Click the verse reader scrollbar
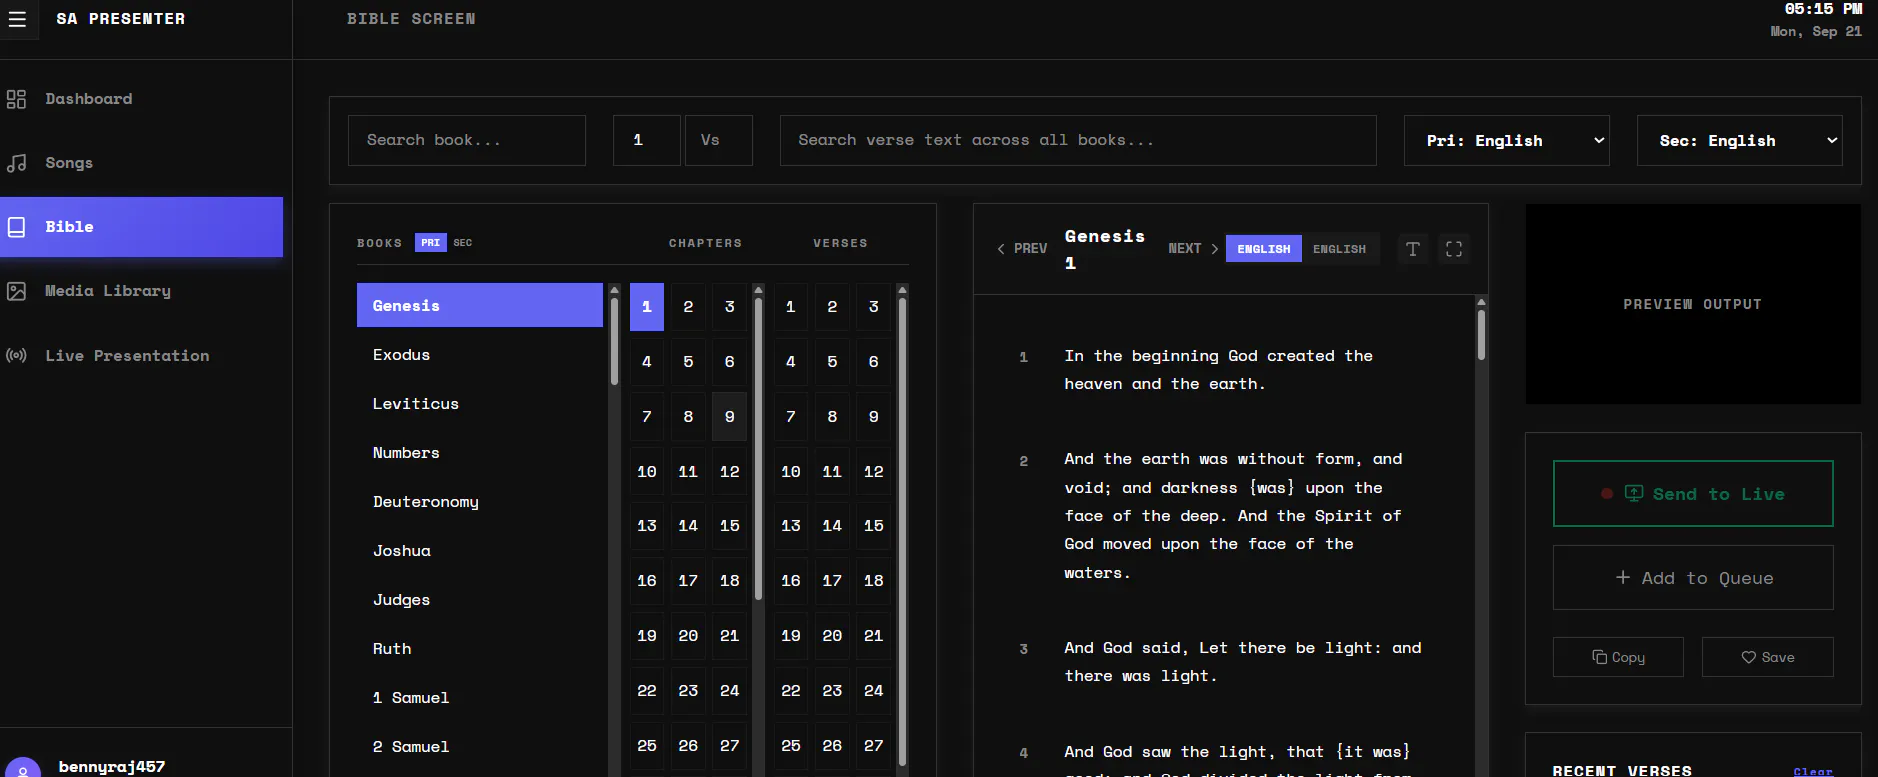The height and width of the screenshot is (777, 1878). [1481, 335]
